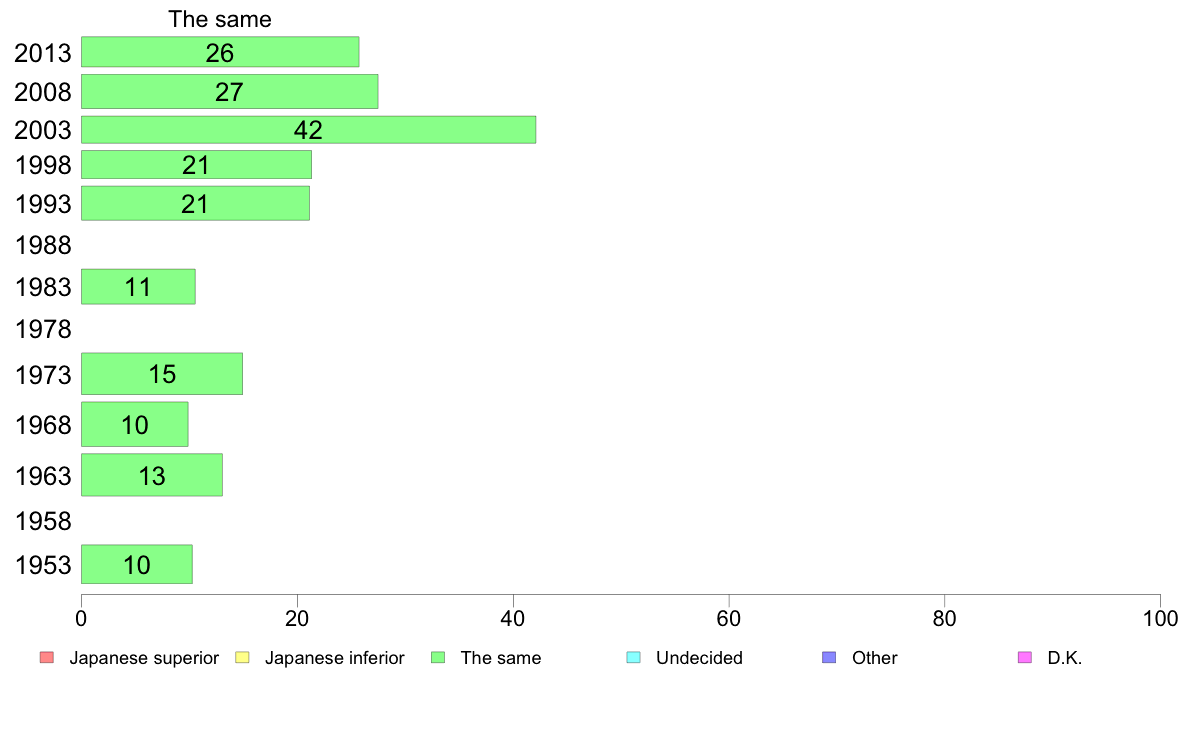Click the green The same legend swatch
1188x736 pixels.
click(438, 657)
